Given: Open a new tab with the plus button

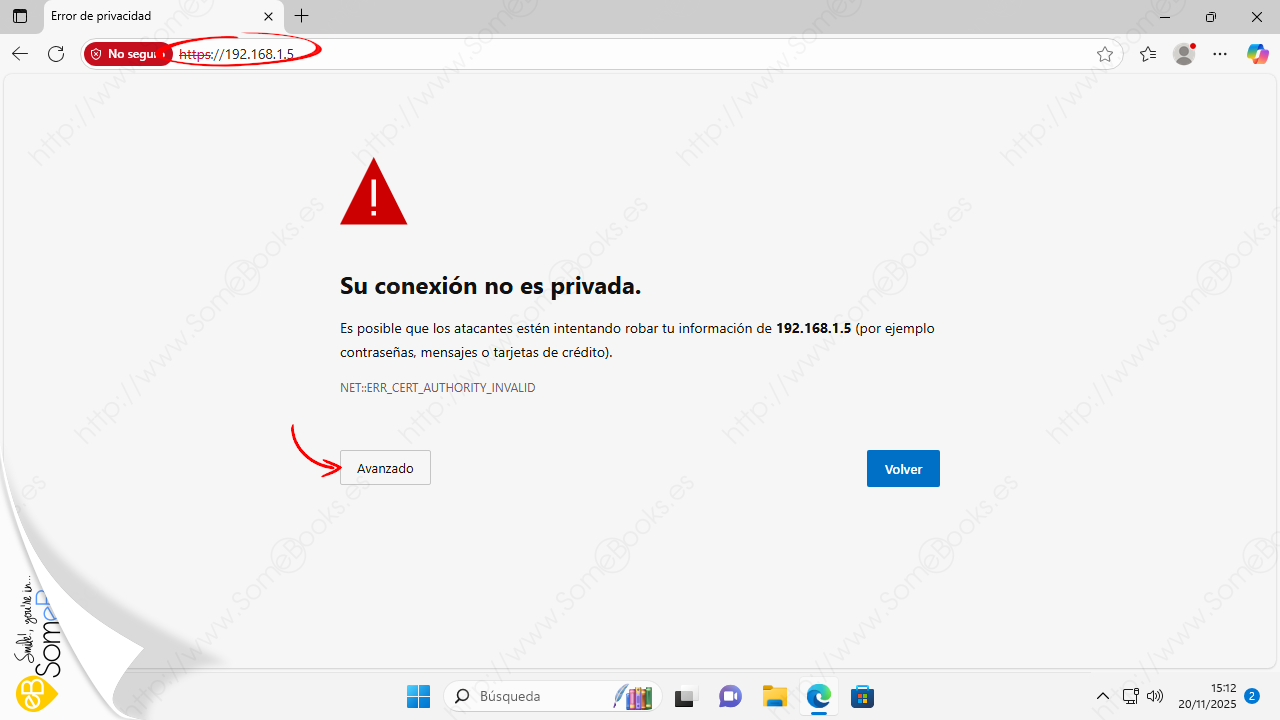Looking at the screenshot, I should [x=302, y=16].
